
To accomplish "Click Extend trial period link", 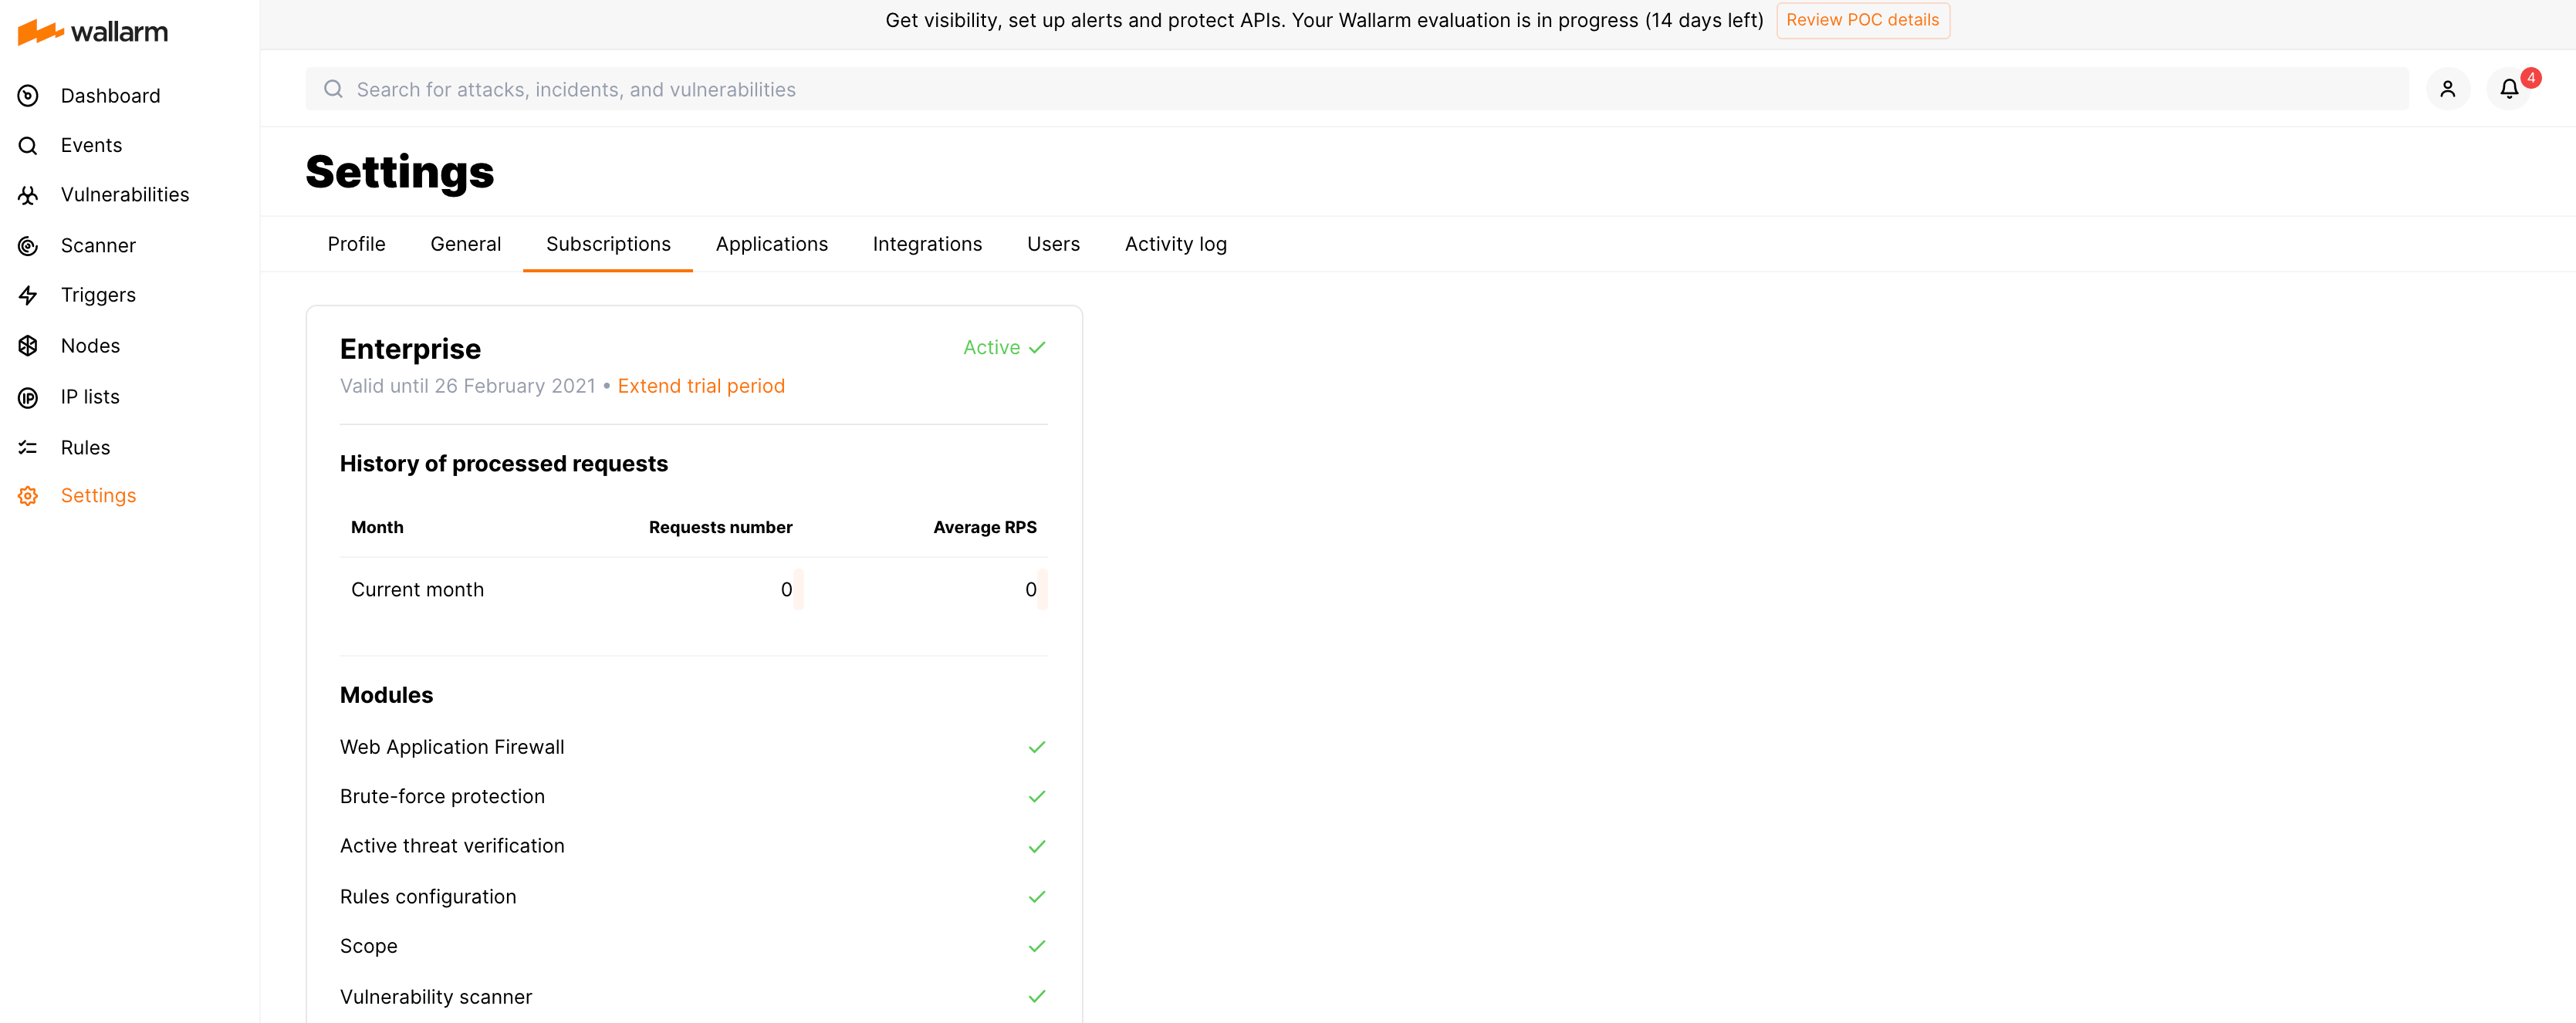I will (700, 386).
